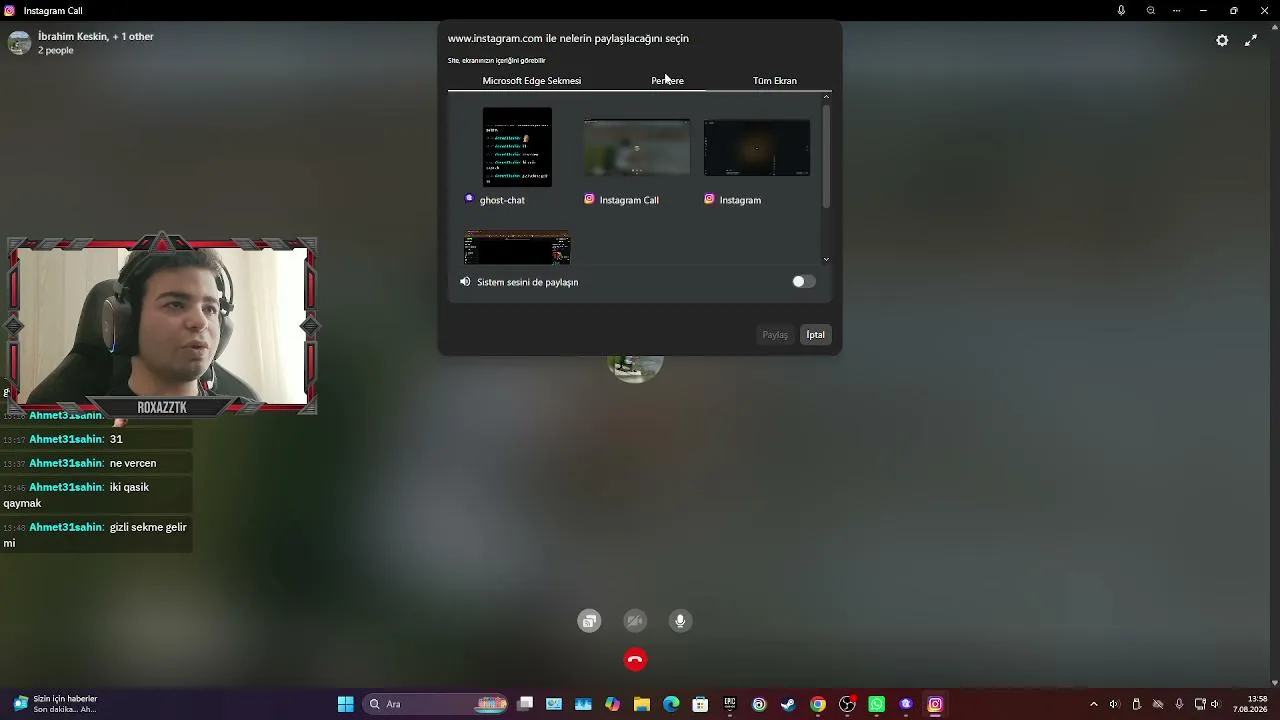This screenshot has width=1280, height=720.
Task: Click the safely remove USB tray icon
Action: [x=1136, y=704]
